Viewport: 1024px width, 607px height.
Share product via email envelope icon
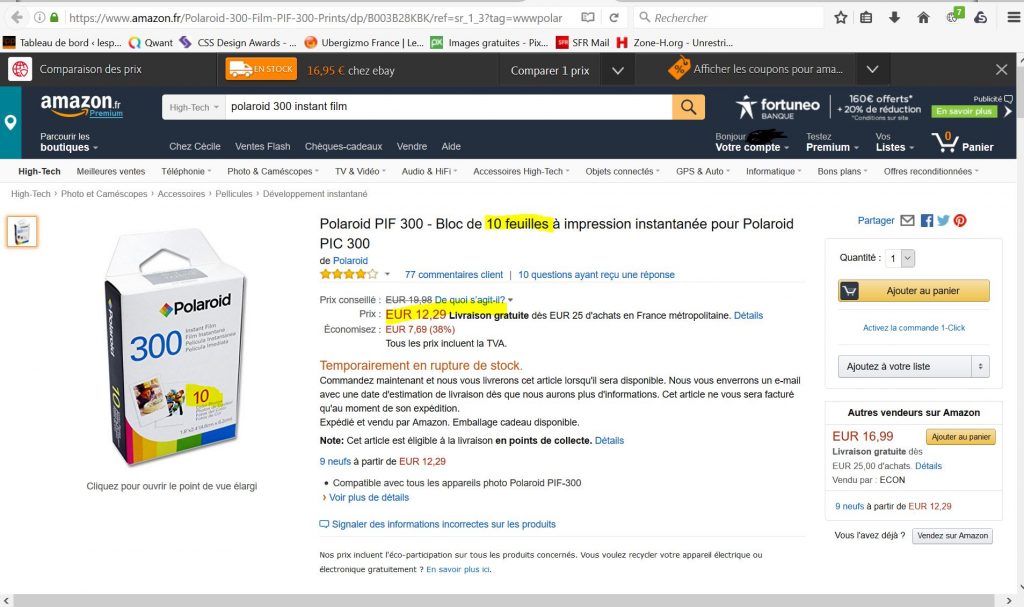(x=907, y=221)
